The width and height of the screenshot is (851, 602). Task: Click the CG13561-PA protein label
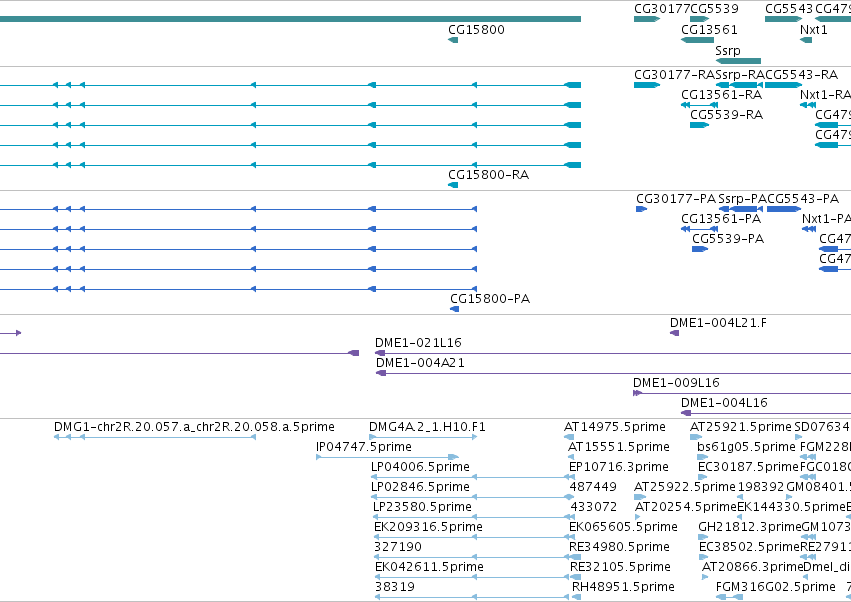point(721,219)
